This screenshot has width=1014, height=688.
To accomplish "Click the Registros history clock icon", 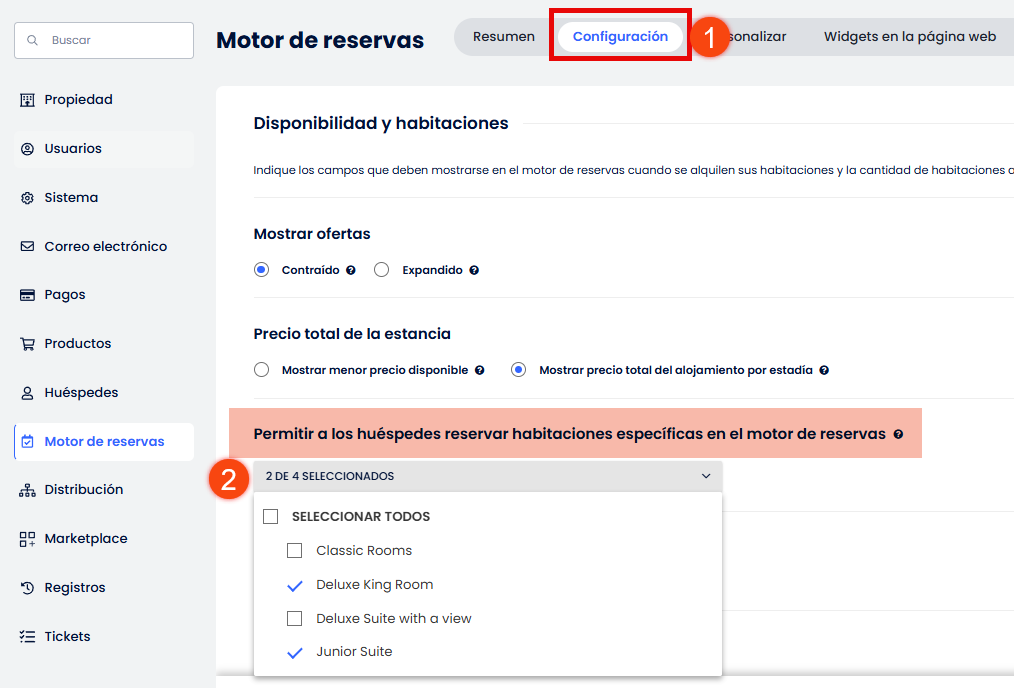I will tap(27, 588).
